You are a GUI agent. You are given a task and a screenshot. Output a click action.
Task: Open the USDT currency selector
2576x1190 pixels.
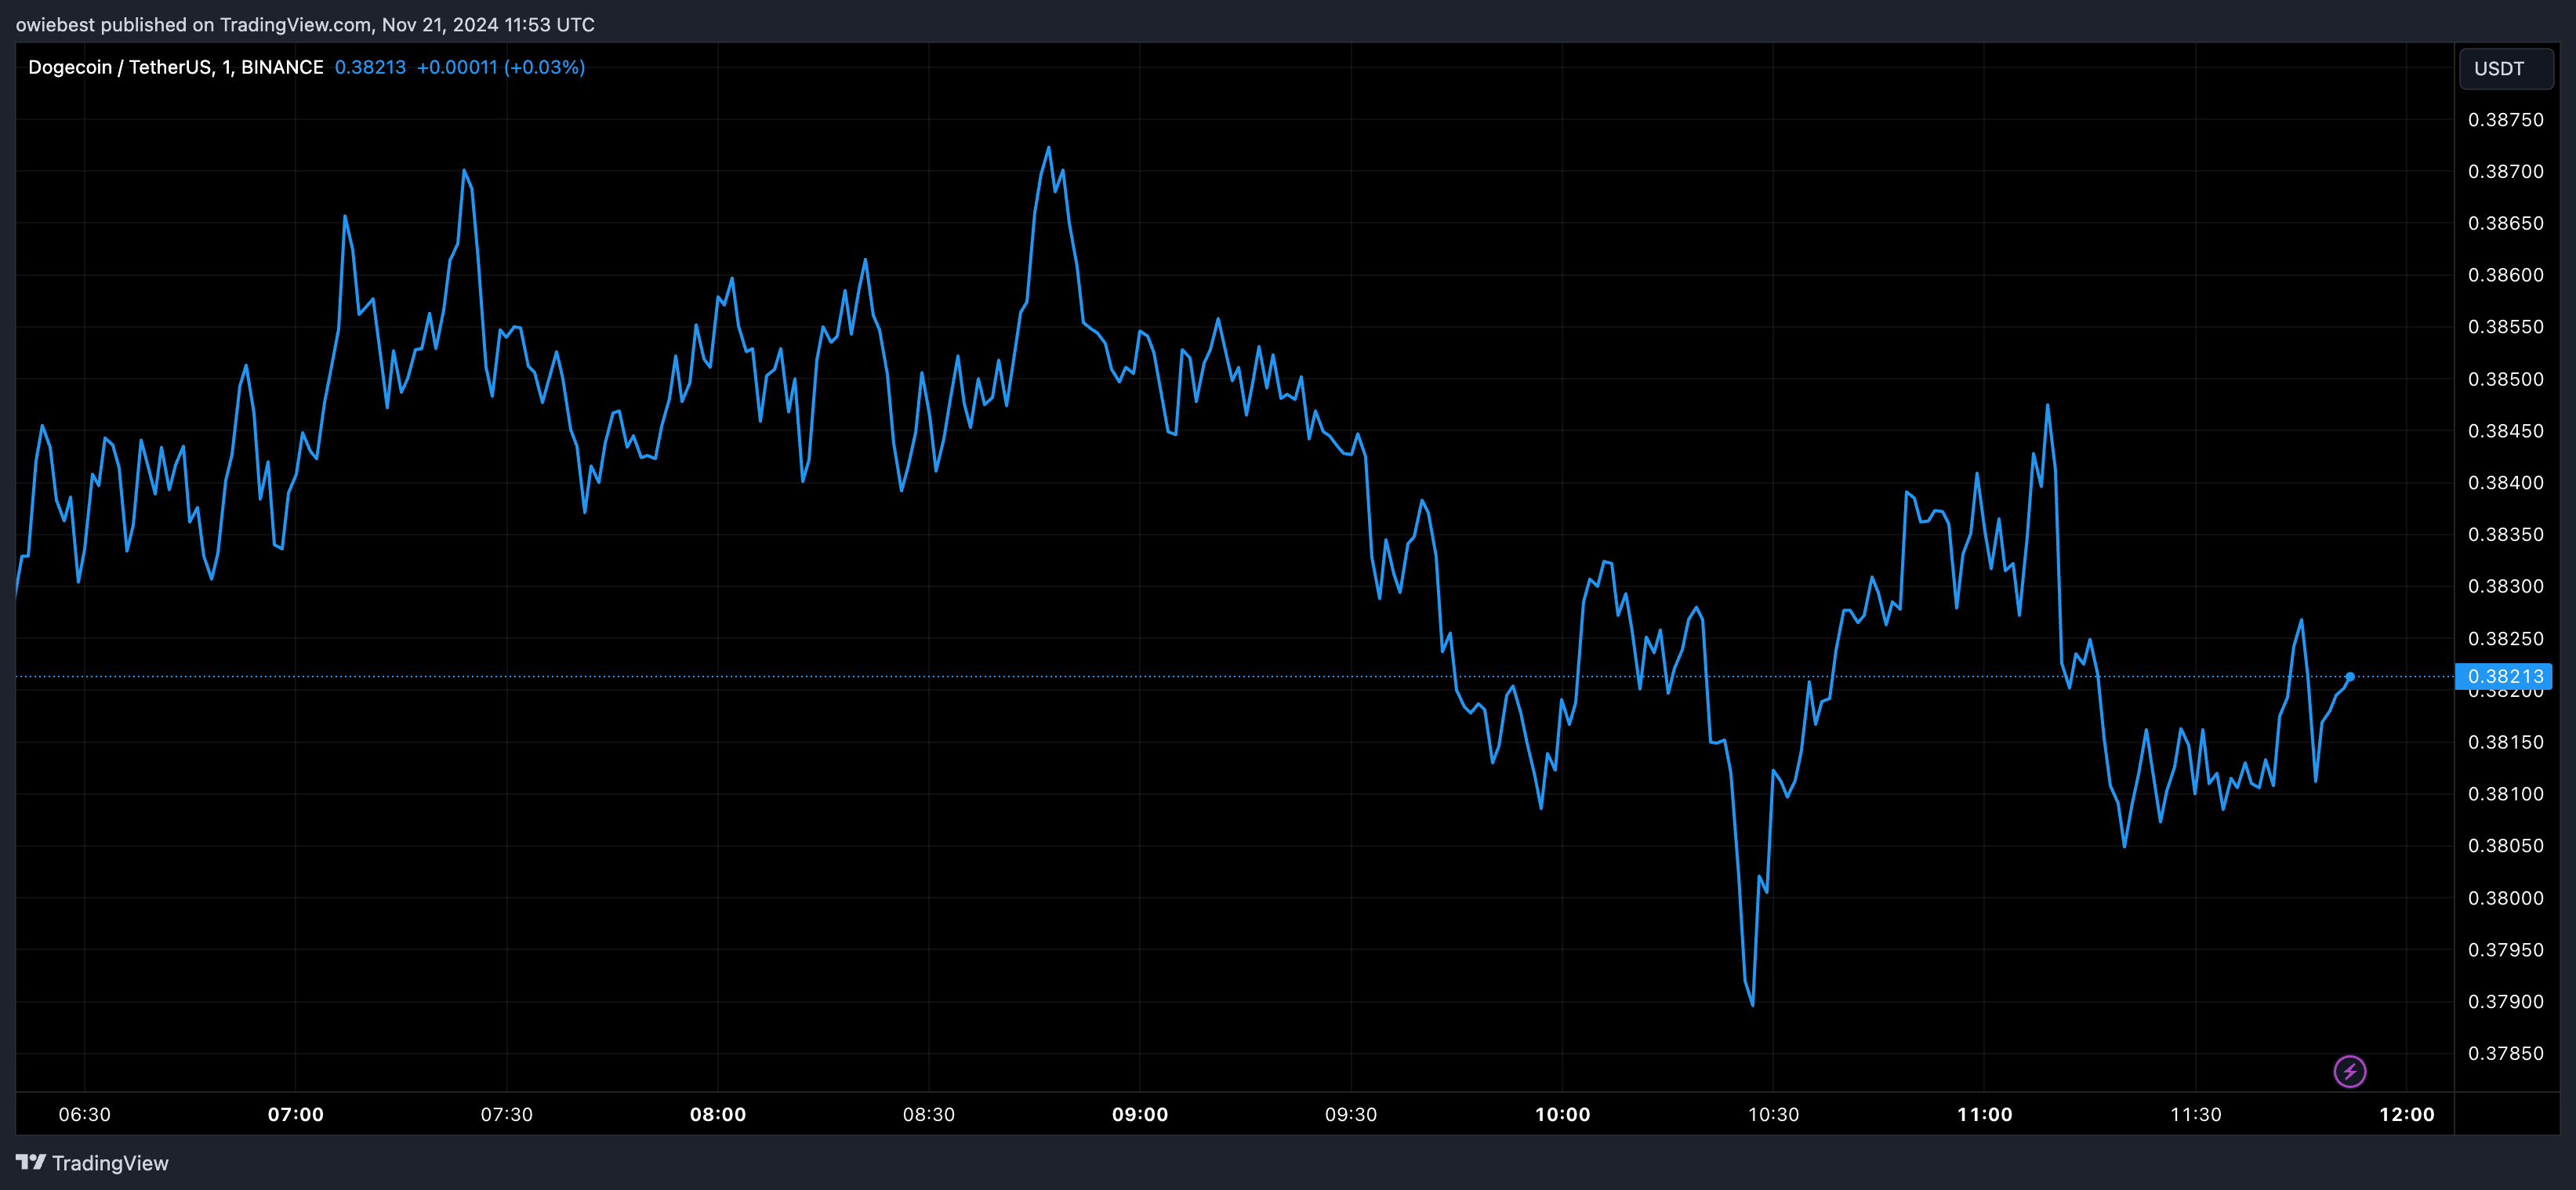click(x=2505, y=68)
